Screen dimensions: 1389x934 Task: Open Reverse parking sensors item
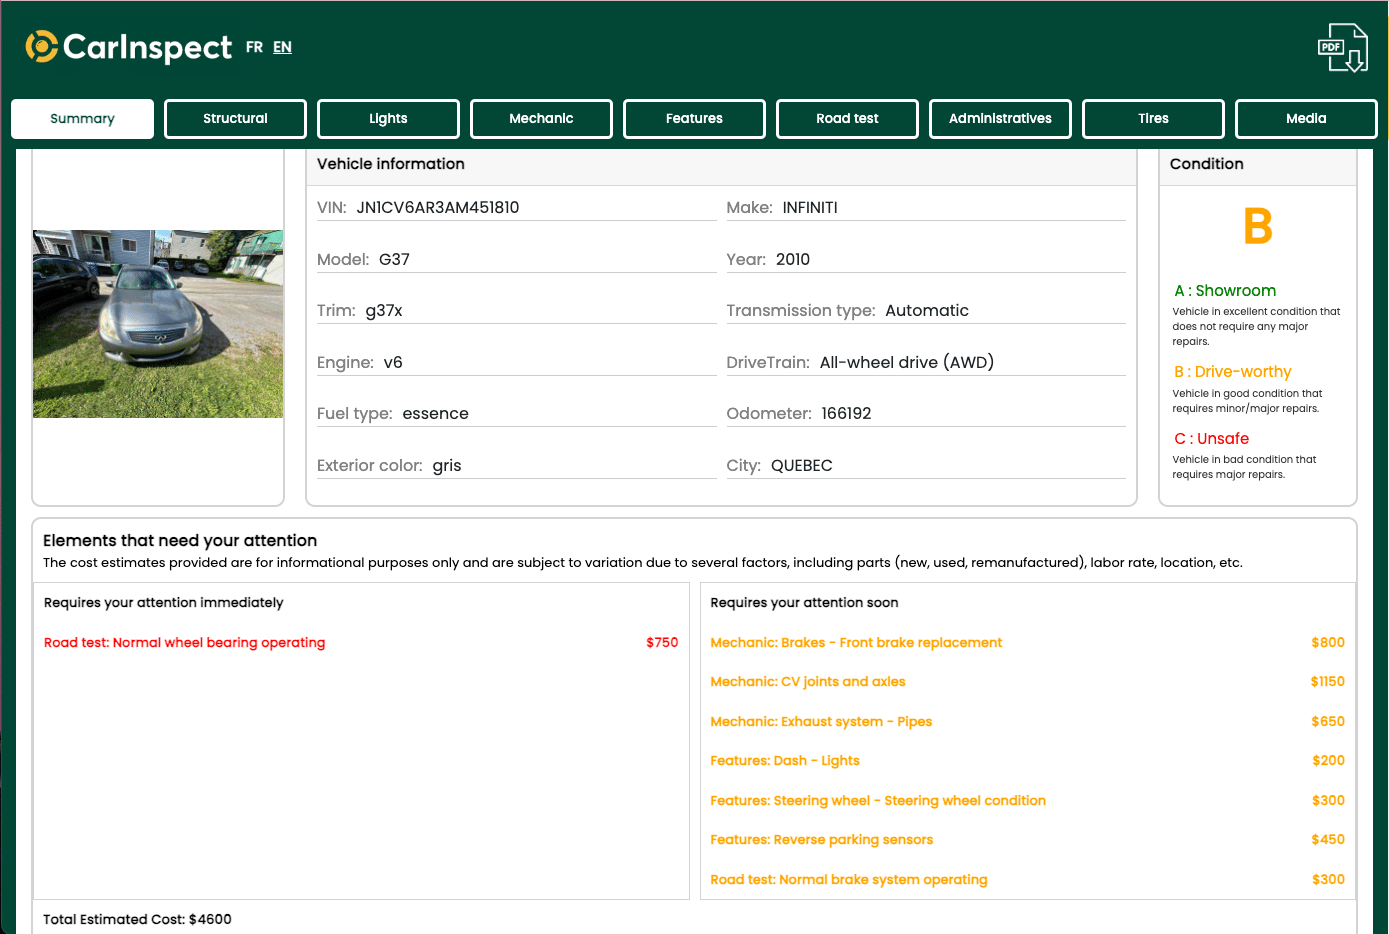tap(1027, 840)
